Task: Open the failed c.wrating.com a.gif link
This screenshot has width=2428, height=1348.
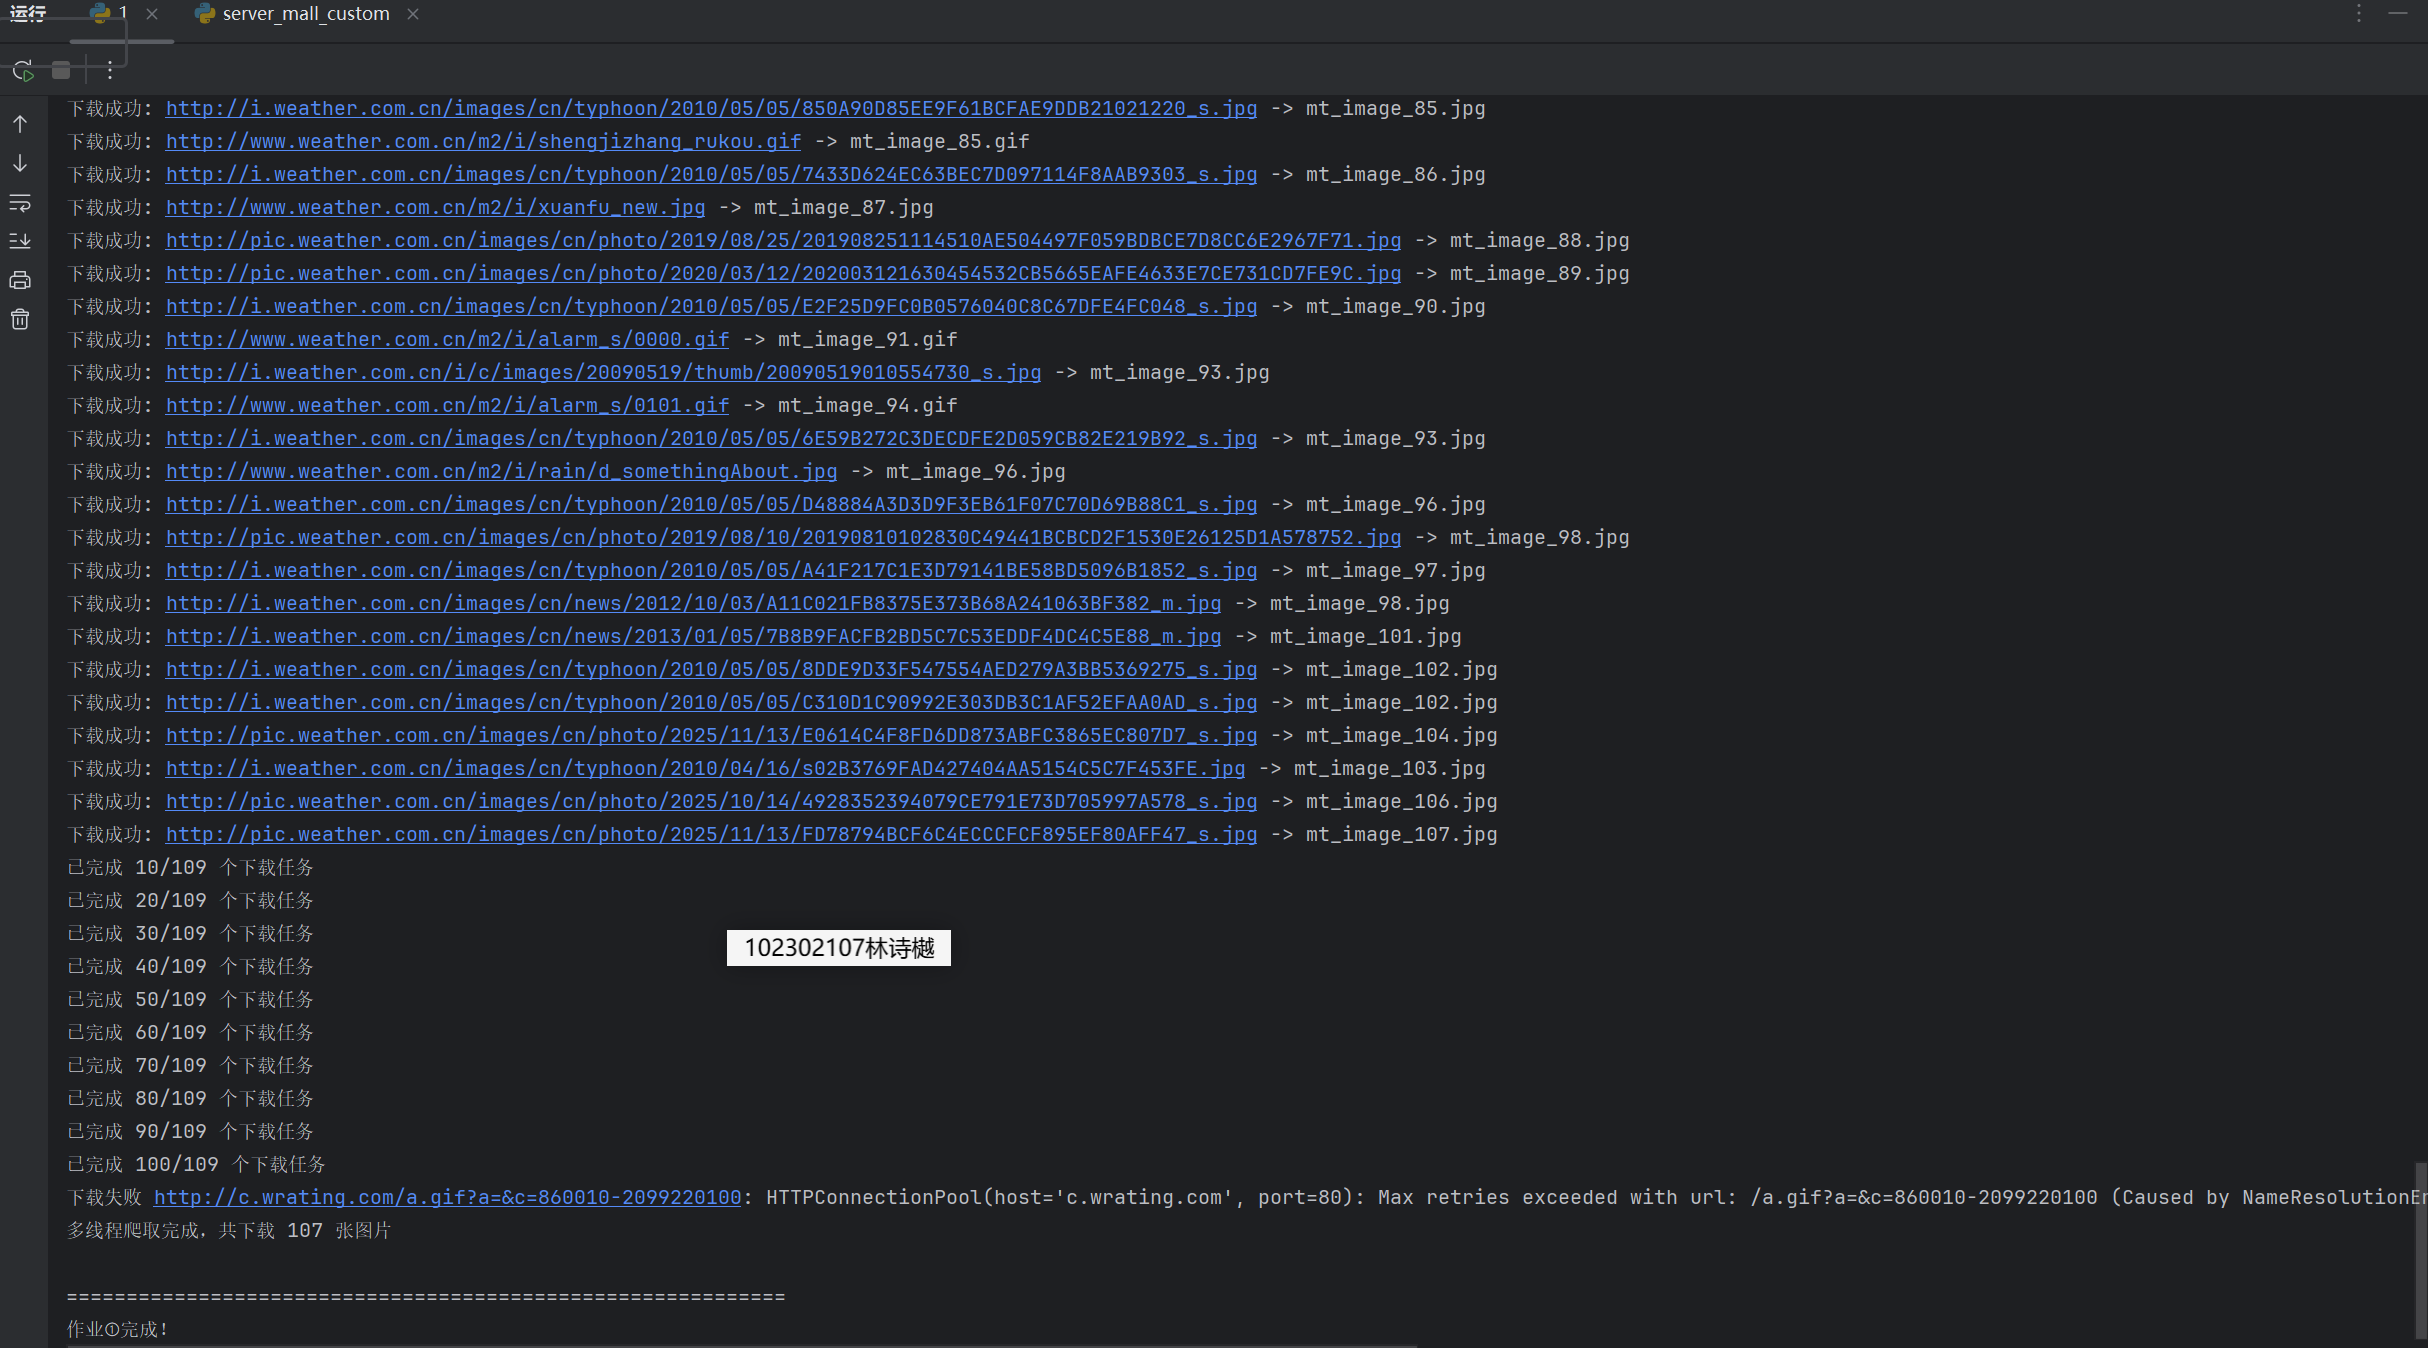Action: tap(447, 1197)
